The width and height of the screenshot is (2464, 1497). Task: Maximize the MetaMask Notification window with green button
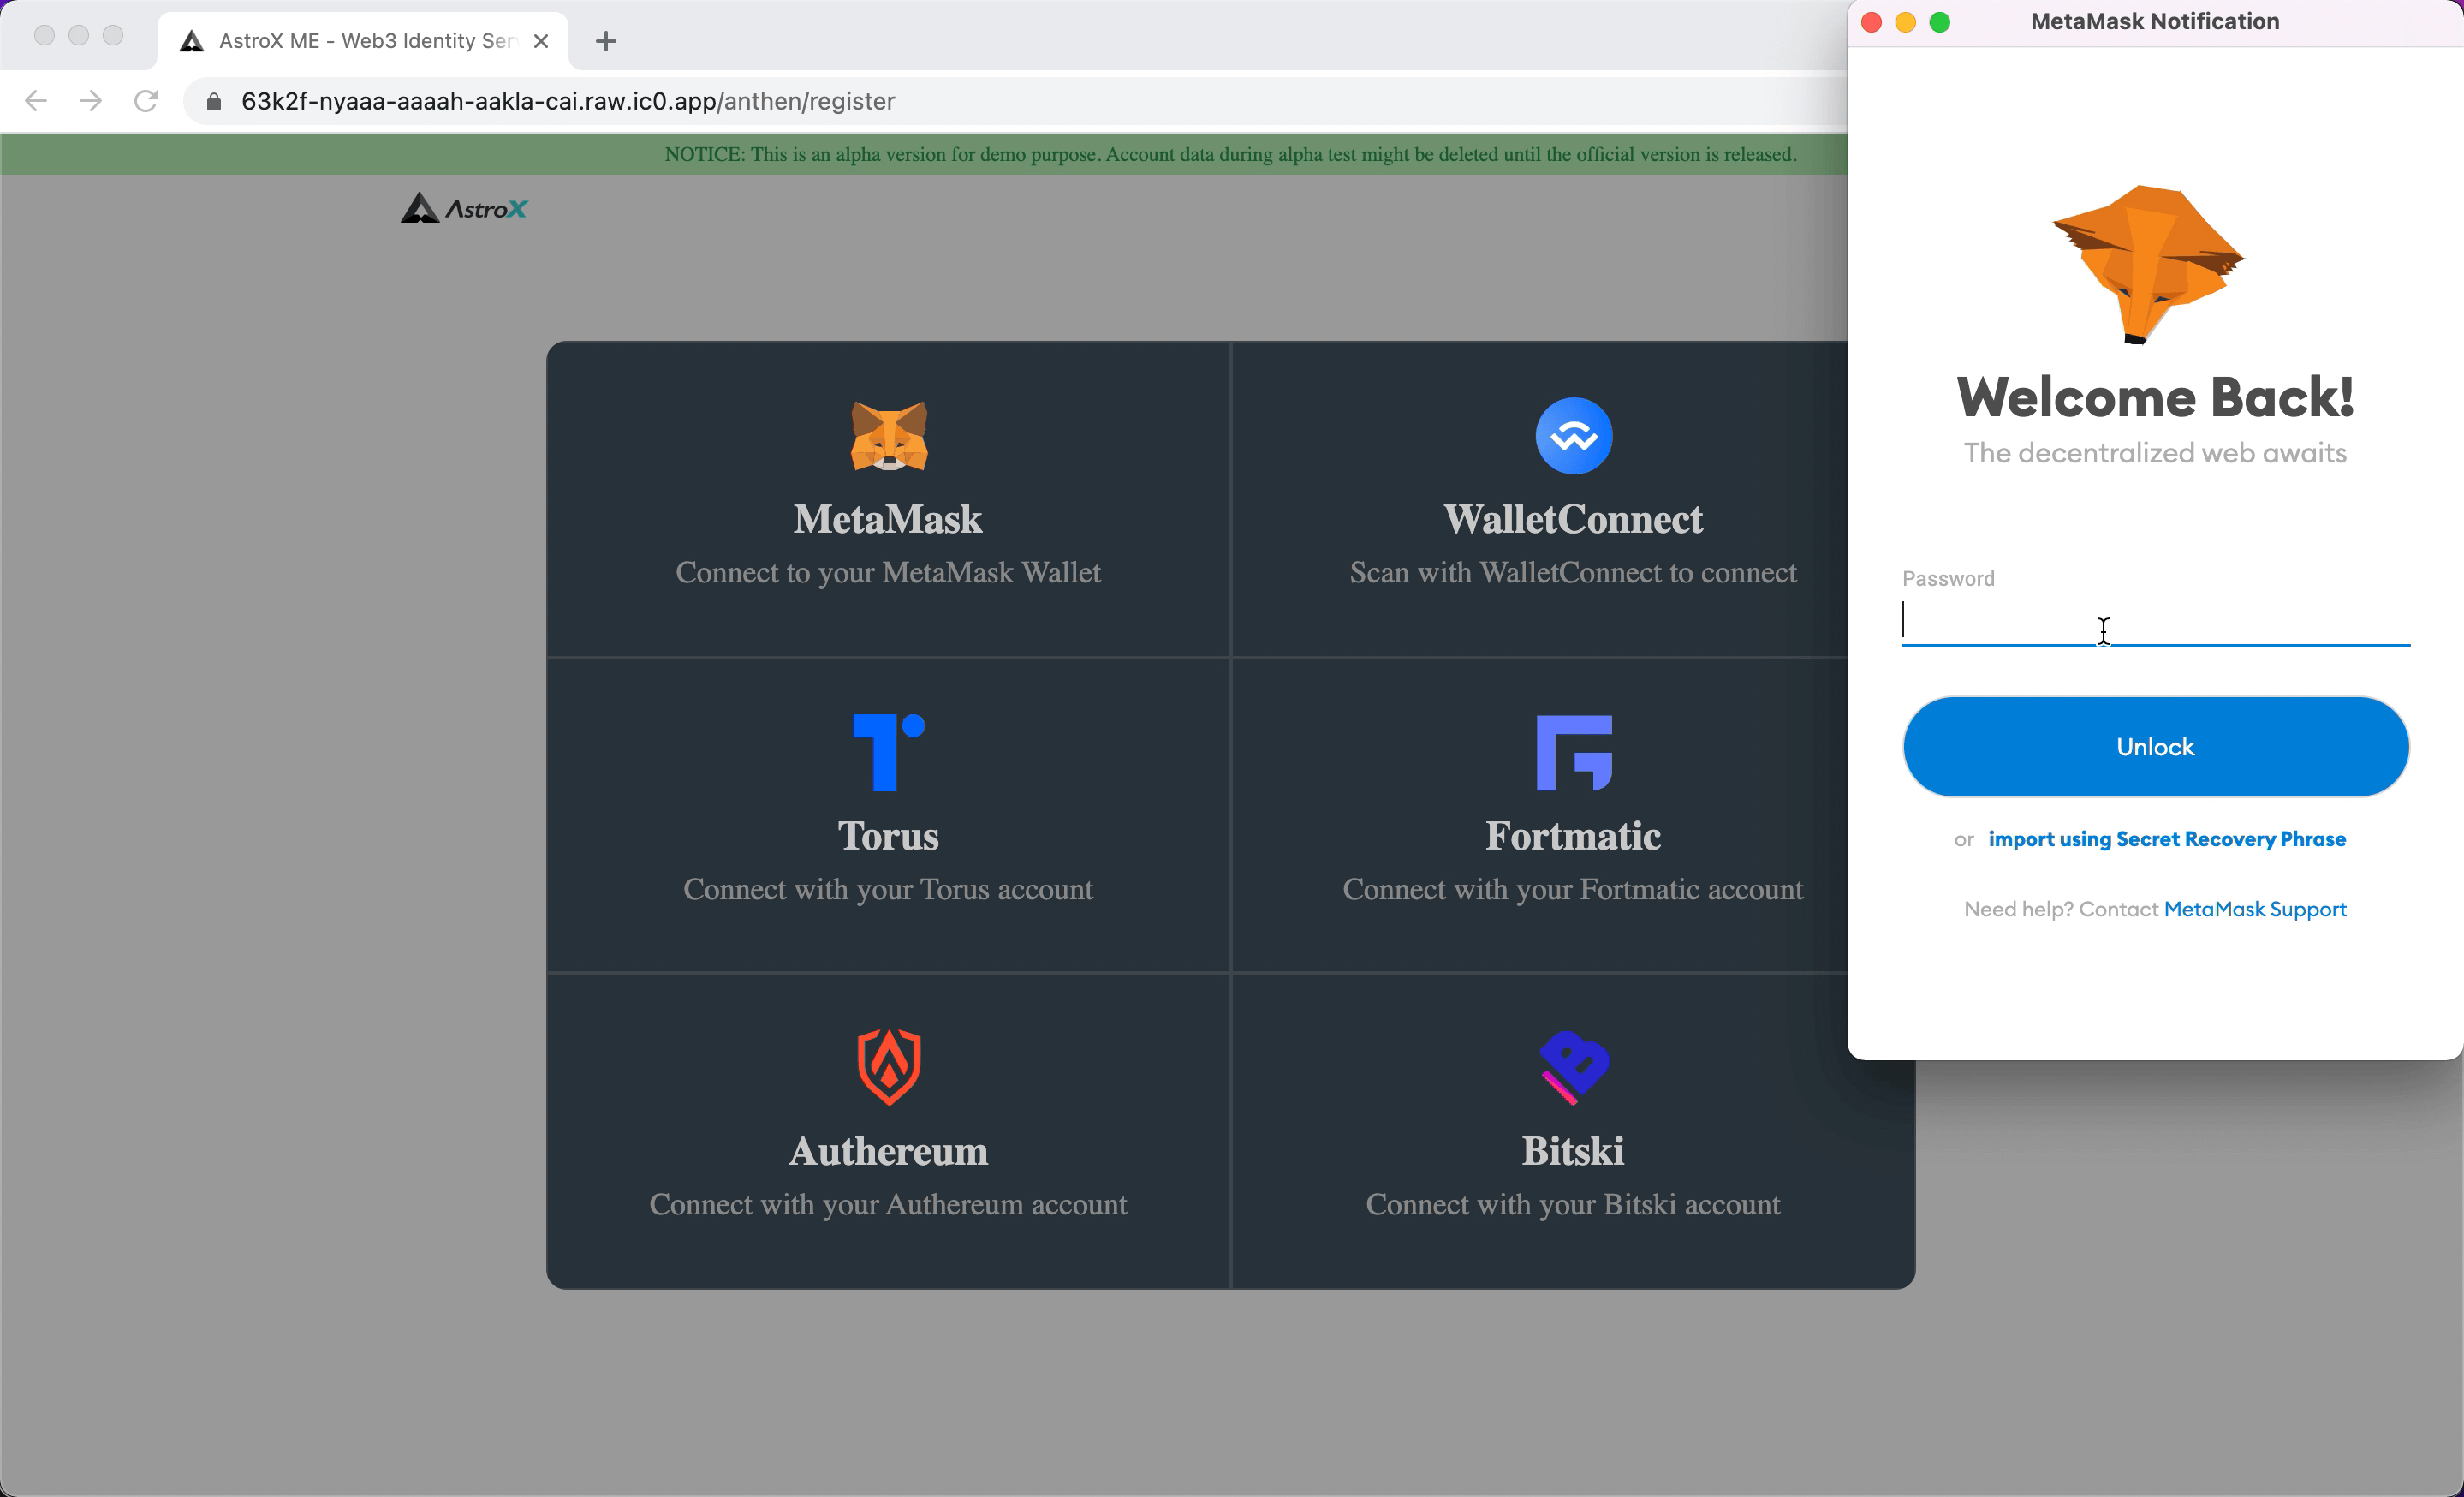(1939, 22)
